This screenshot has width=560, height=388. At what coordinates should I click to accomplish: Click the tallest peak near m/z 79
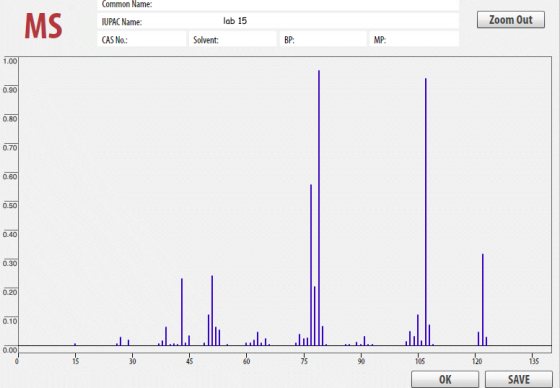[x=319, y=208]
